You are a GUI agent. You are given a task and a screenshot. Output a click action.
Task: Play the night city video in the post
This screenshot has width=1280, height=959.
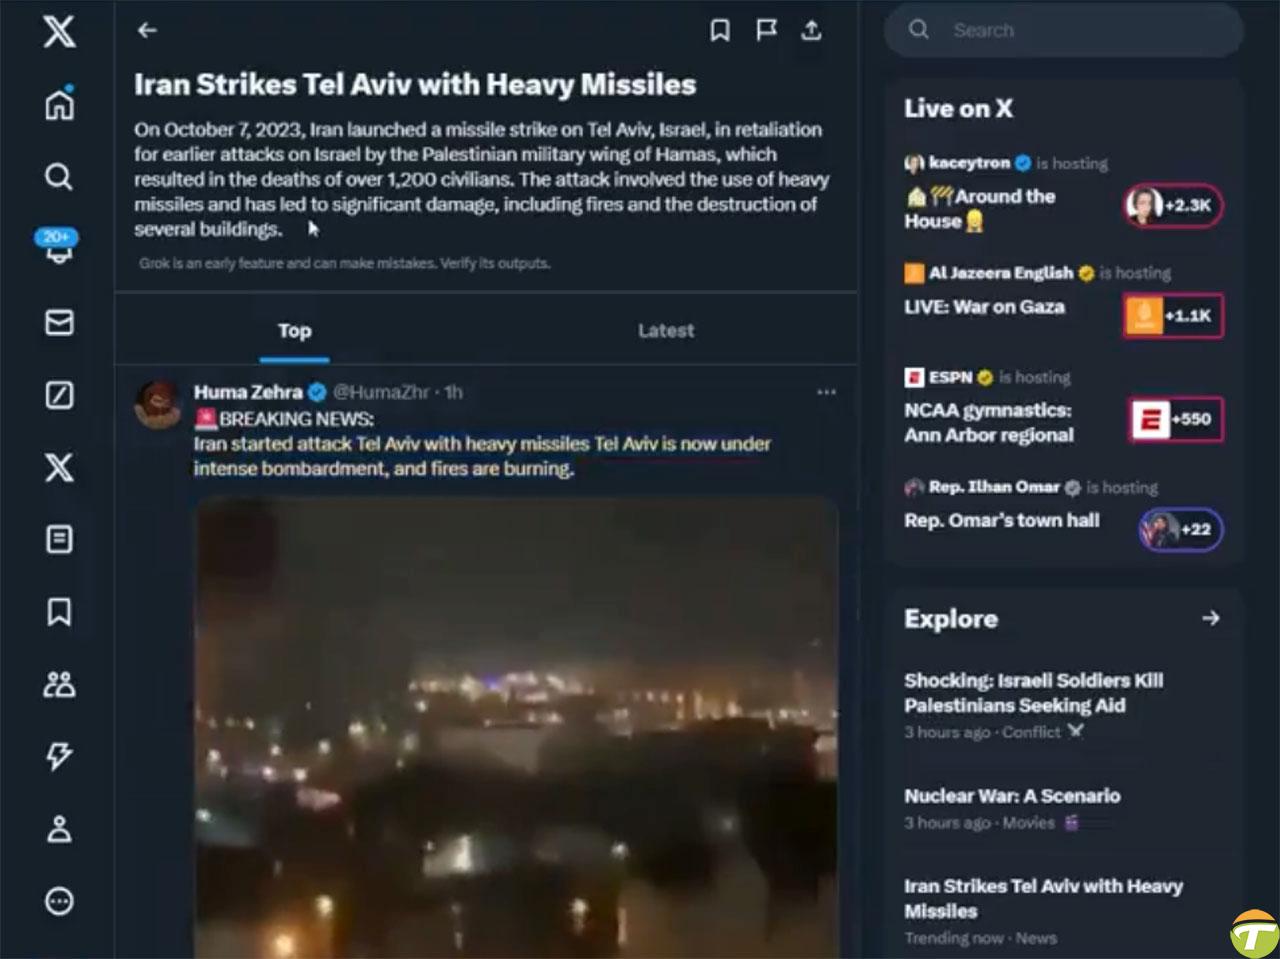pyautogui.click(x=516, y=727)
